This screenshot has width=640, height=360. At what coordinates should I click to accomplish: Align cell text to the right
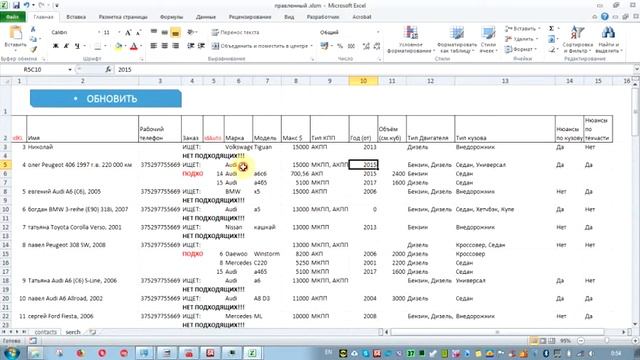click(175, 46)
